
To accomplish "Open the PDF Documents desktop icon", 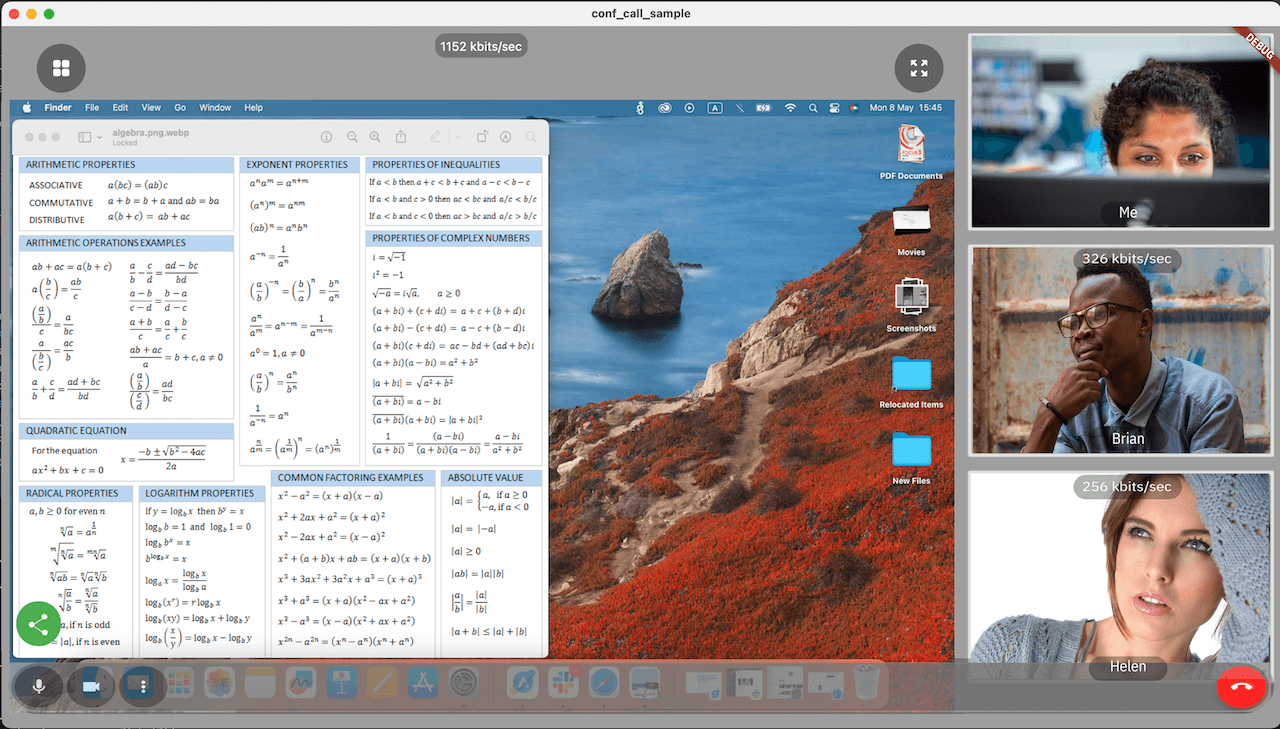I will [911, 152].
